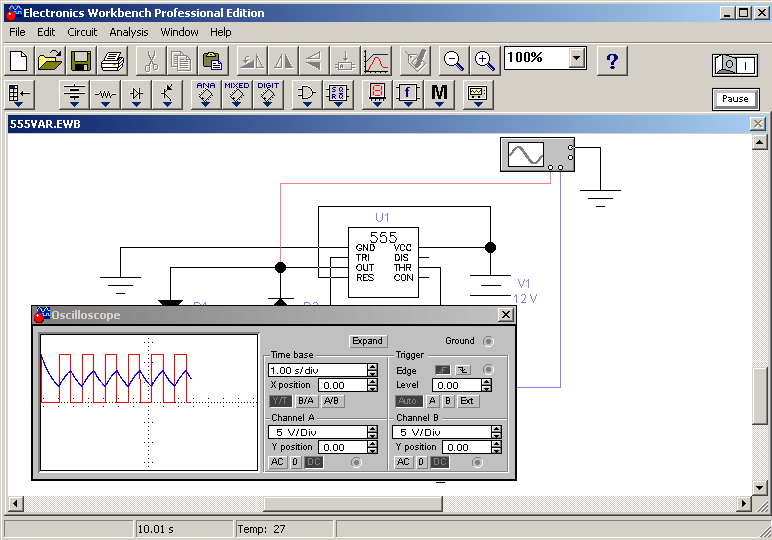The image size is (772, 540).
Task: Open the Analysis menu
Action: click(129, 32)
